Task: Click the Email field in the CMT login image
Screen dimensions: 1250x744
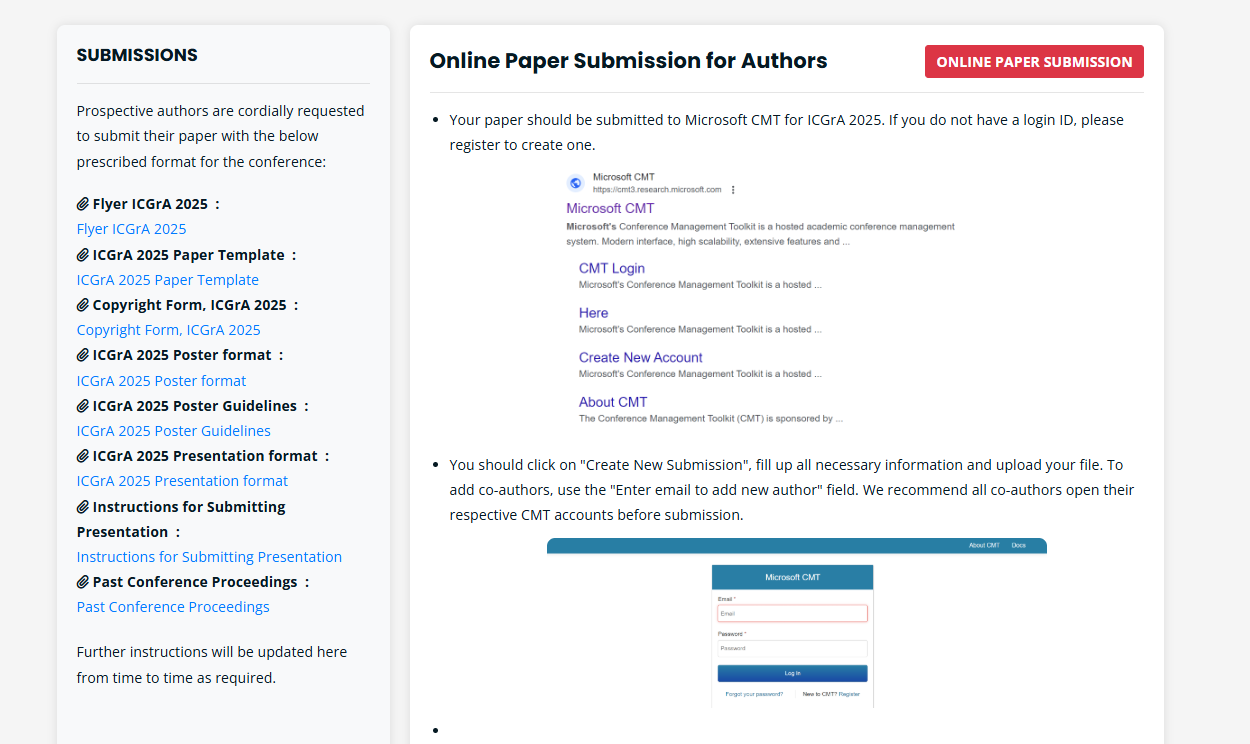Action: click(x=792, y=613)
